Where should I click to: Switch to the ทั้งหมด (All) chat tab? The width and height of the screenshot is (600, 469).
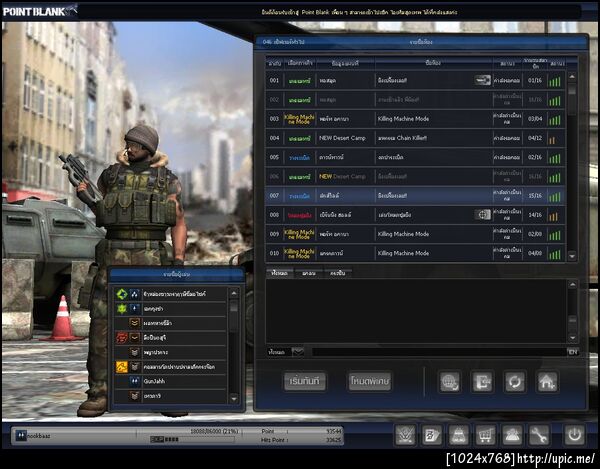click(x=279, y=273)
